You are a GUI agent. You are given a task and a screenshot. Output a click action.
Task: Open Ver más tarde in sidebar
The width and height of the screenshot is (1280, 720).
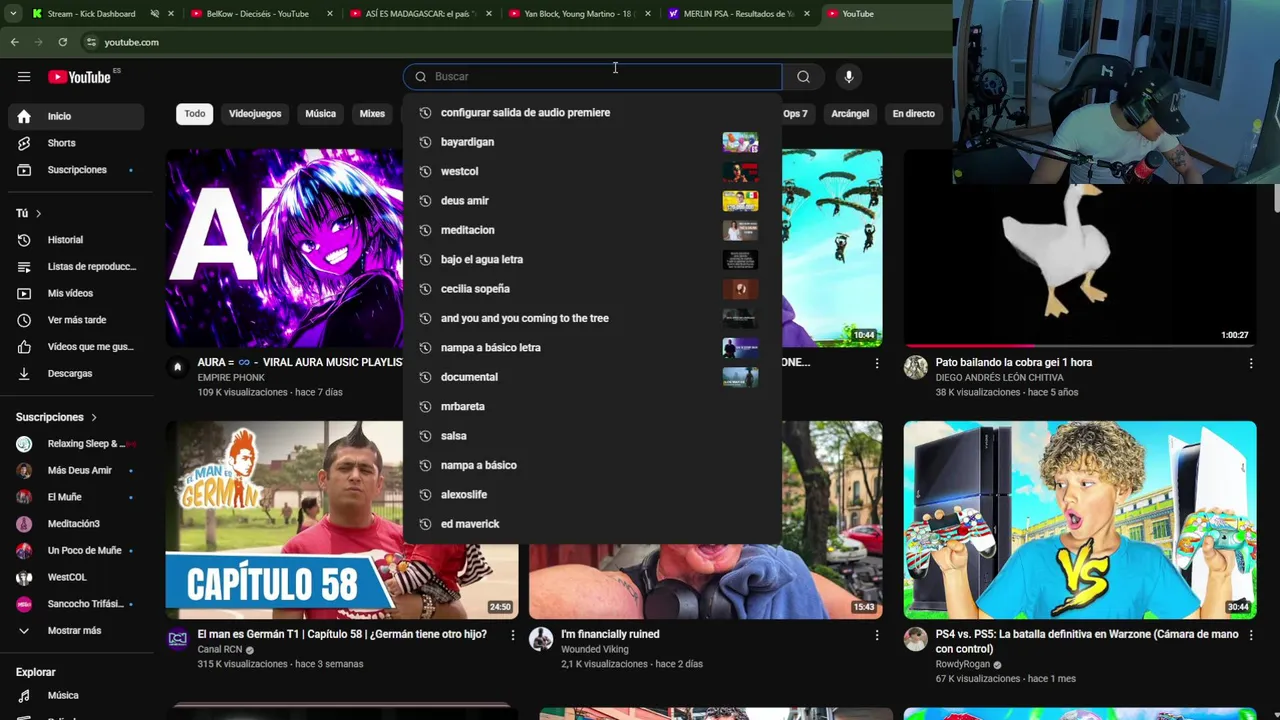(x=76, y=320)
